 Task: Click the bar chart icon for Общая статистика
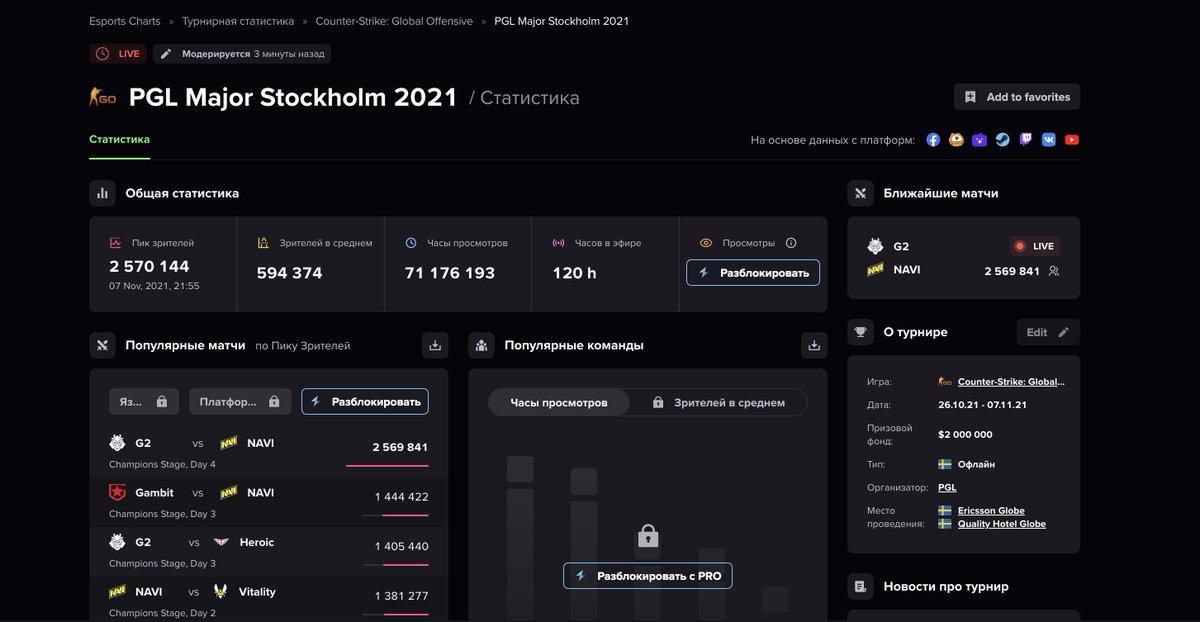(x=102, y=193)
